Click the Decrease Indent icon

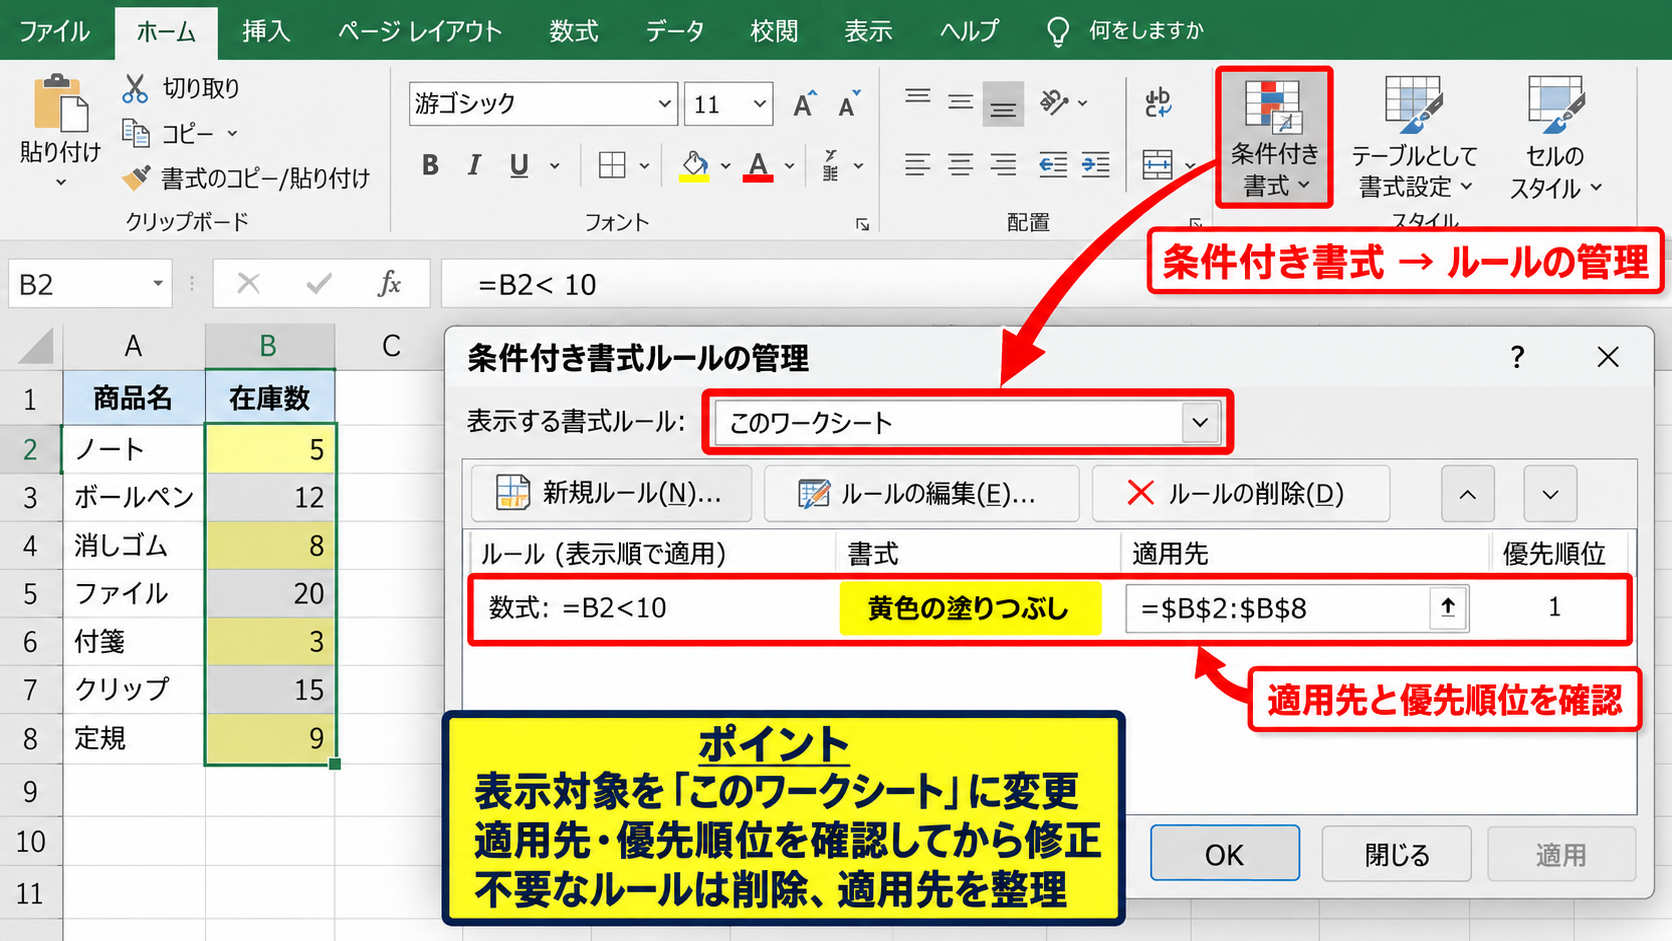[1052, 164]
